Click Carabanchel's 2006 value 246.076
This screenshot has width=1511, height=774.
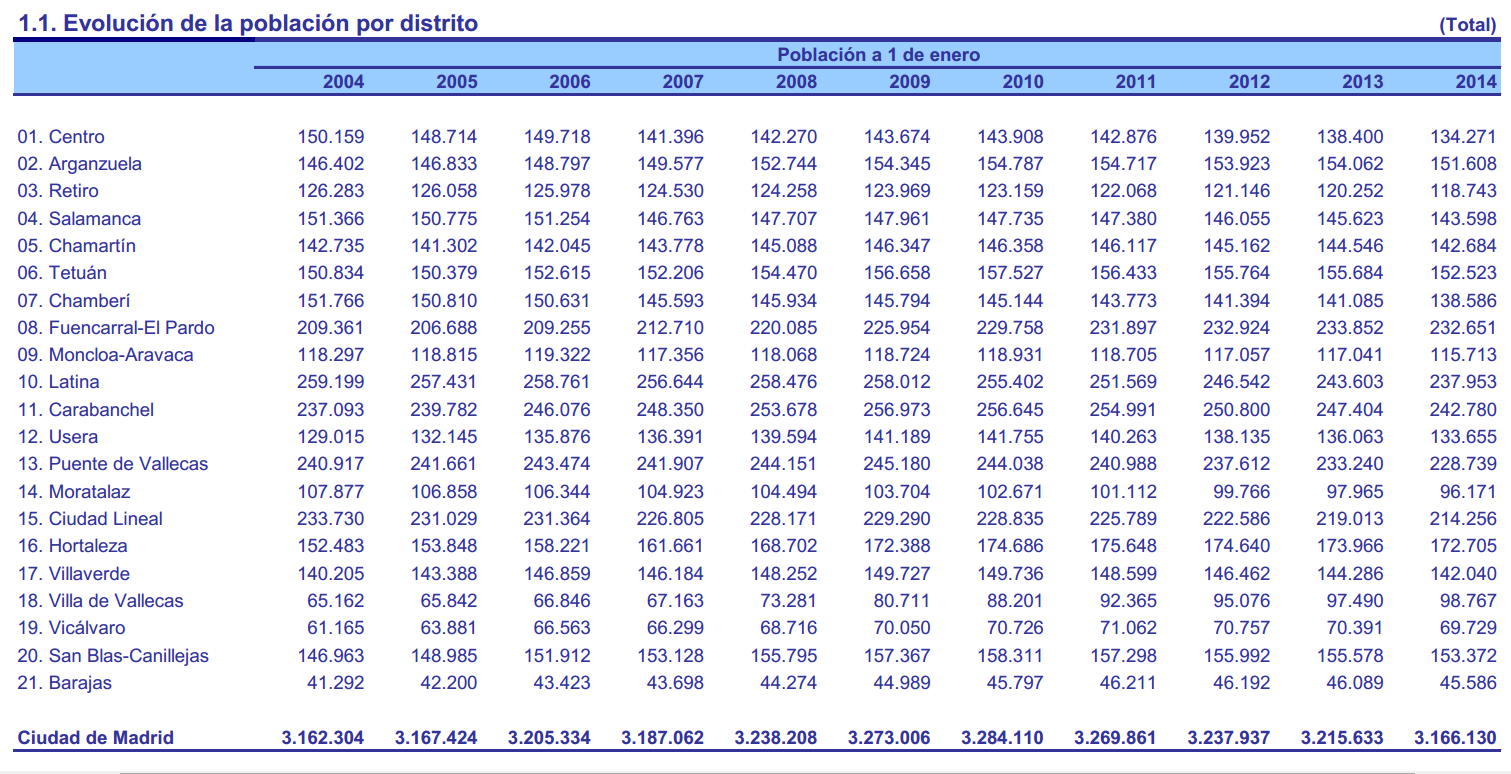(x=557, y=410)
